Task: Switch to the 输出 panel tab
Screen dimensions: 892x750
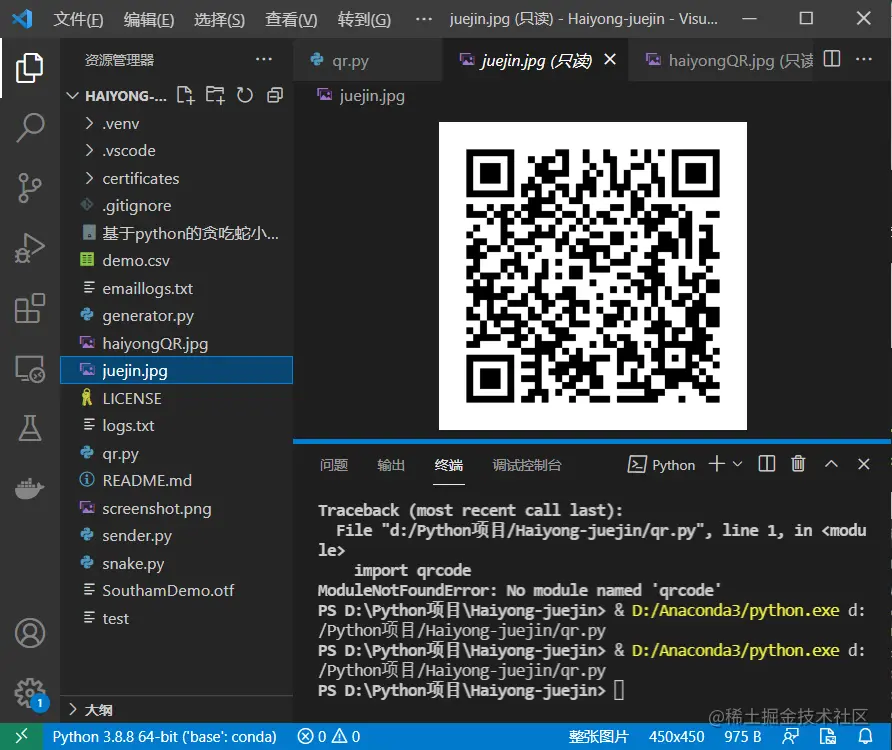Action: tap(391, 465)
